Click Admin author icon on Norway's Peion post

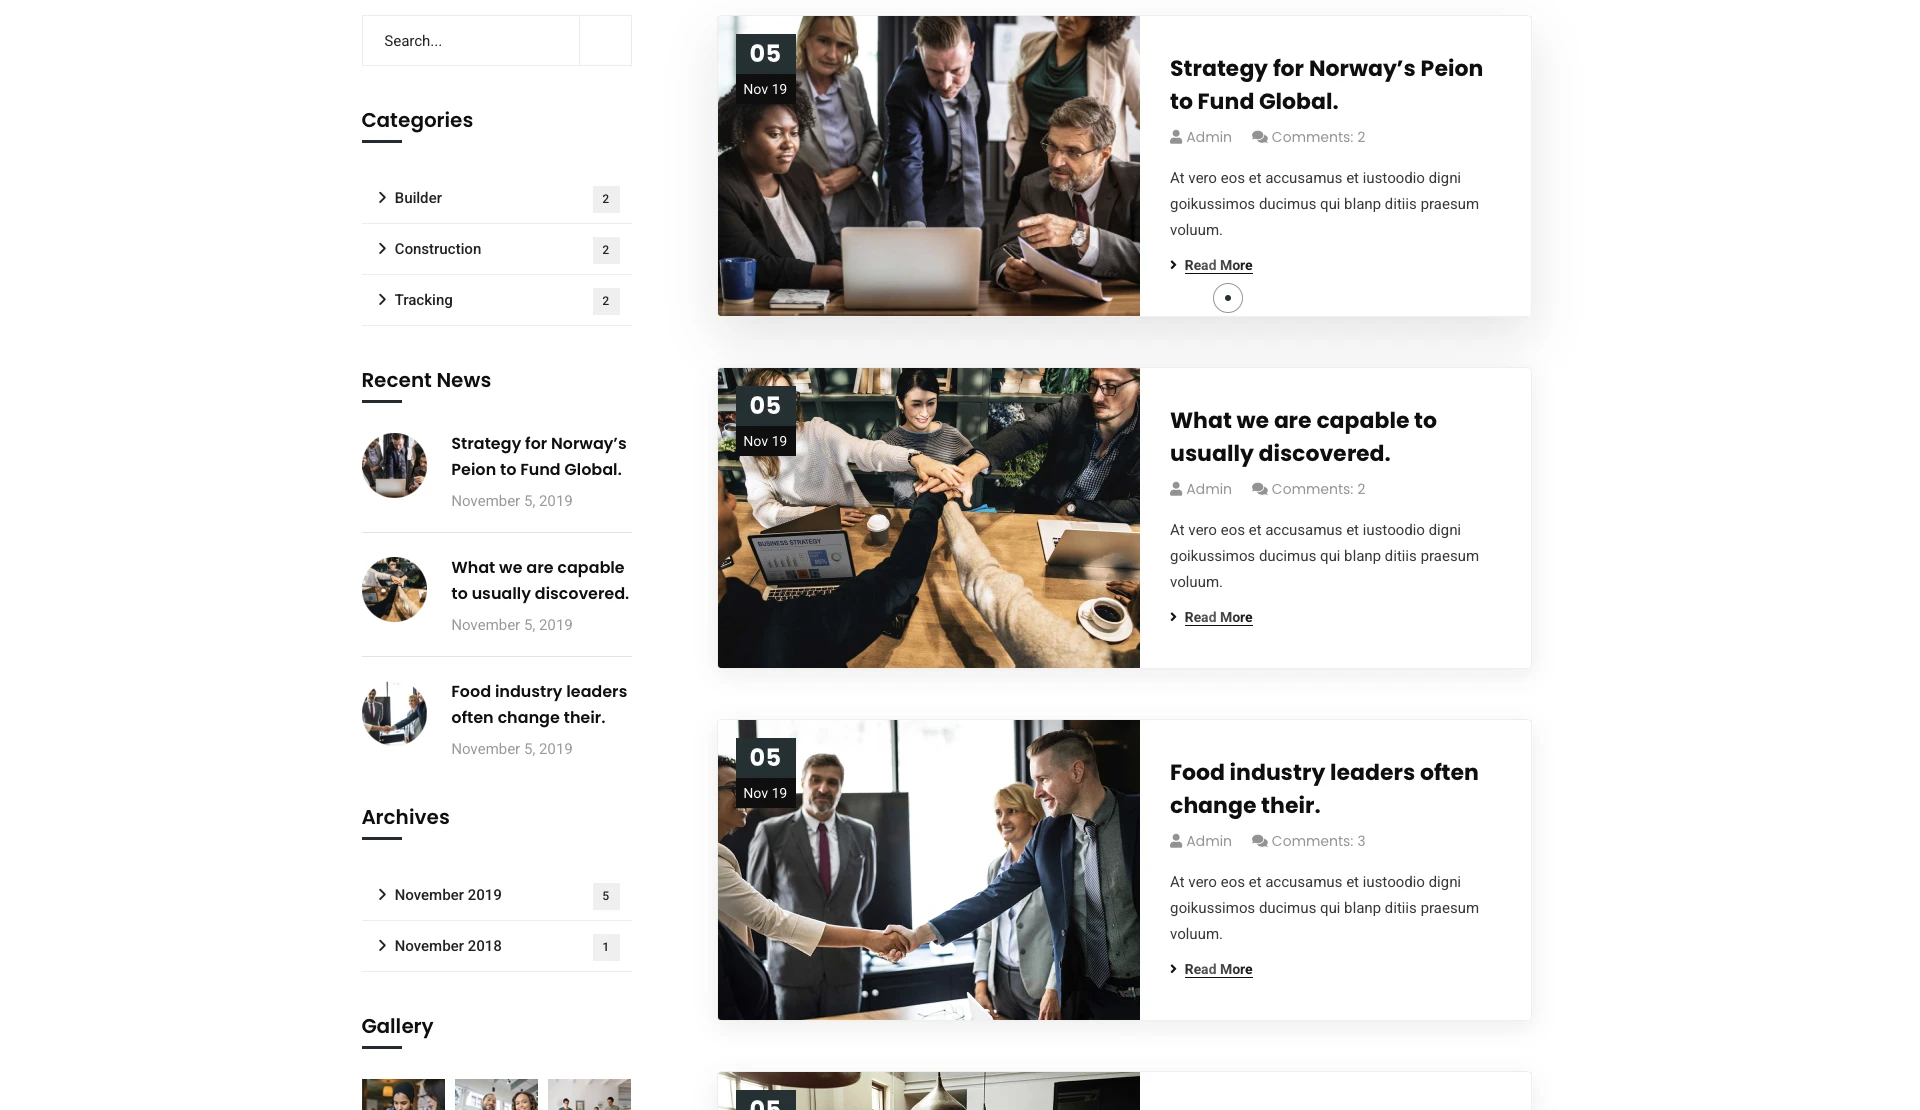pyautogui.click(x=1176, y=137)
